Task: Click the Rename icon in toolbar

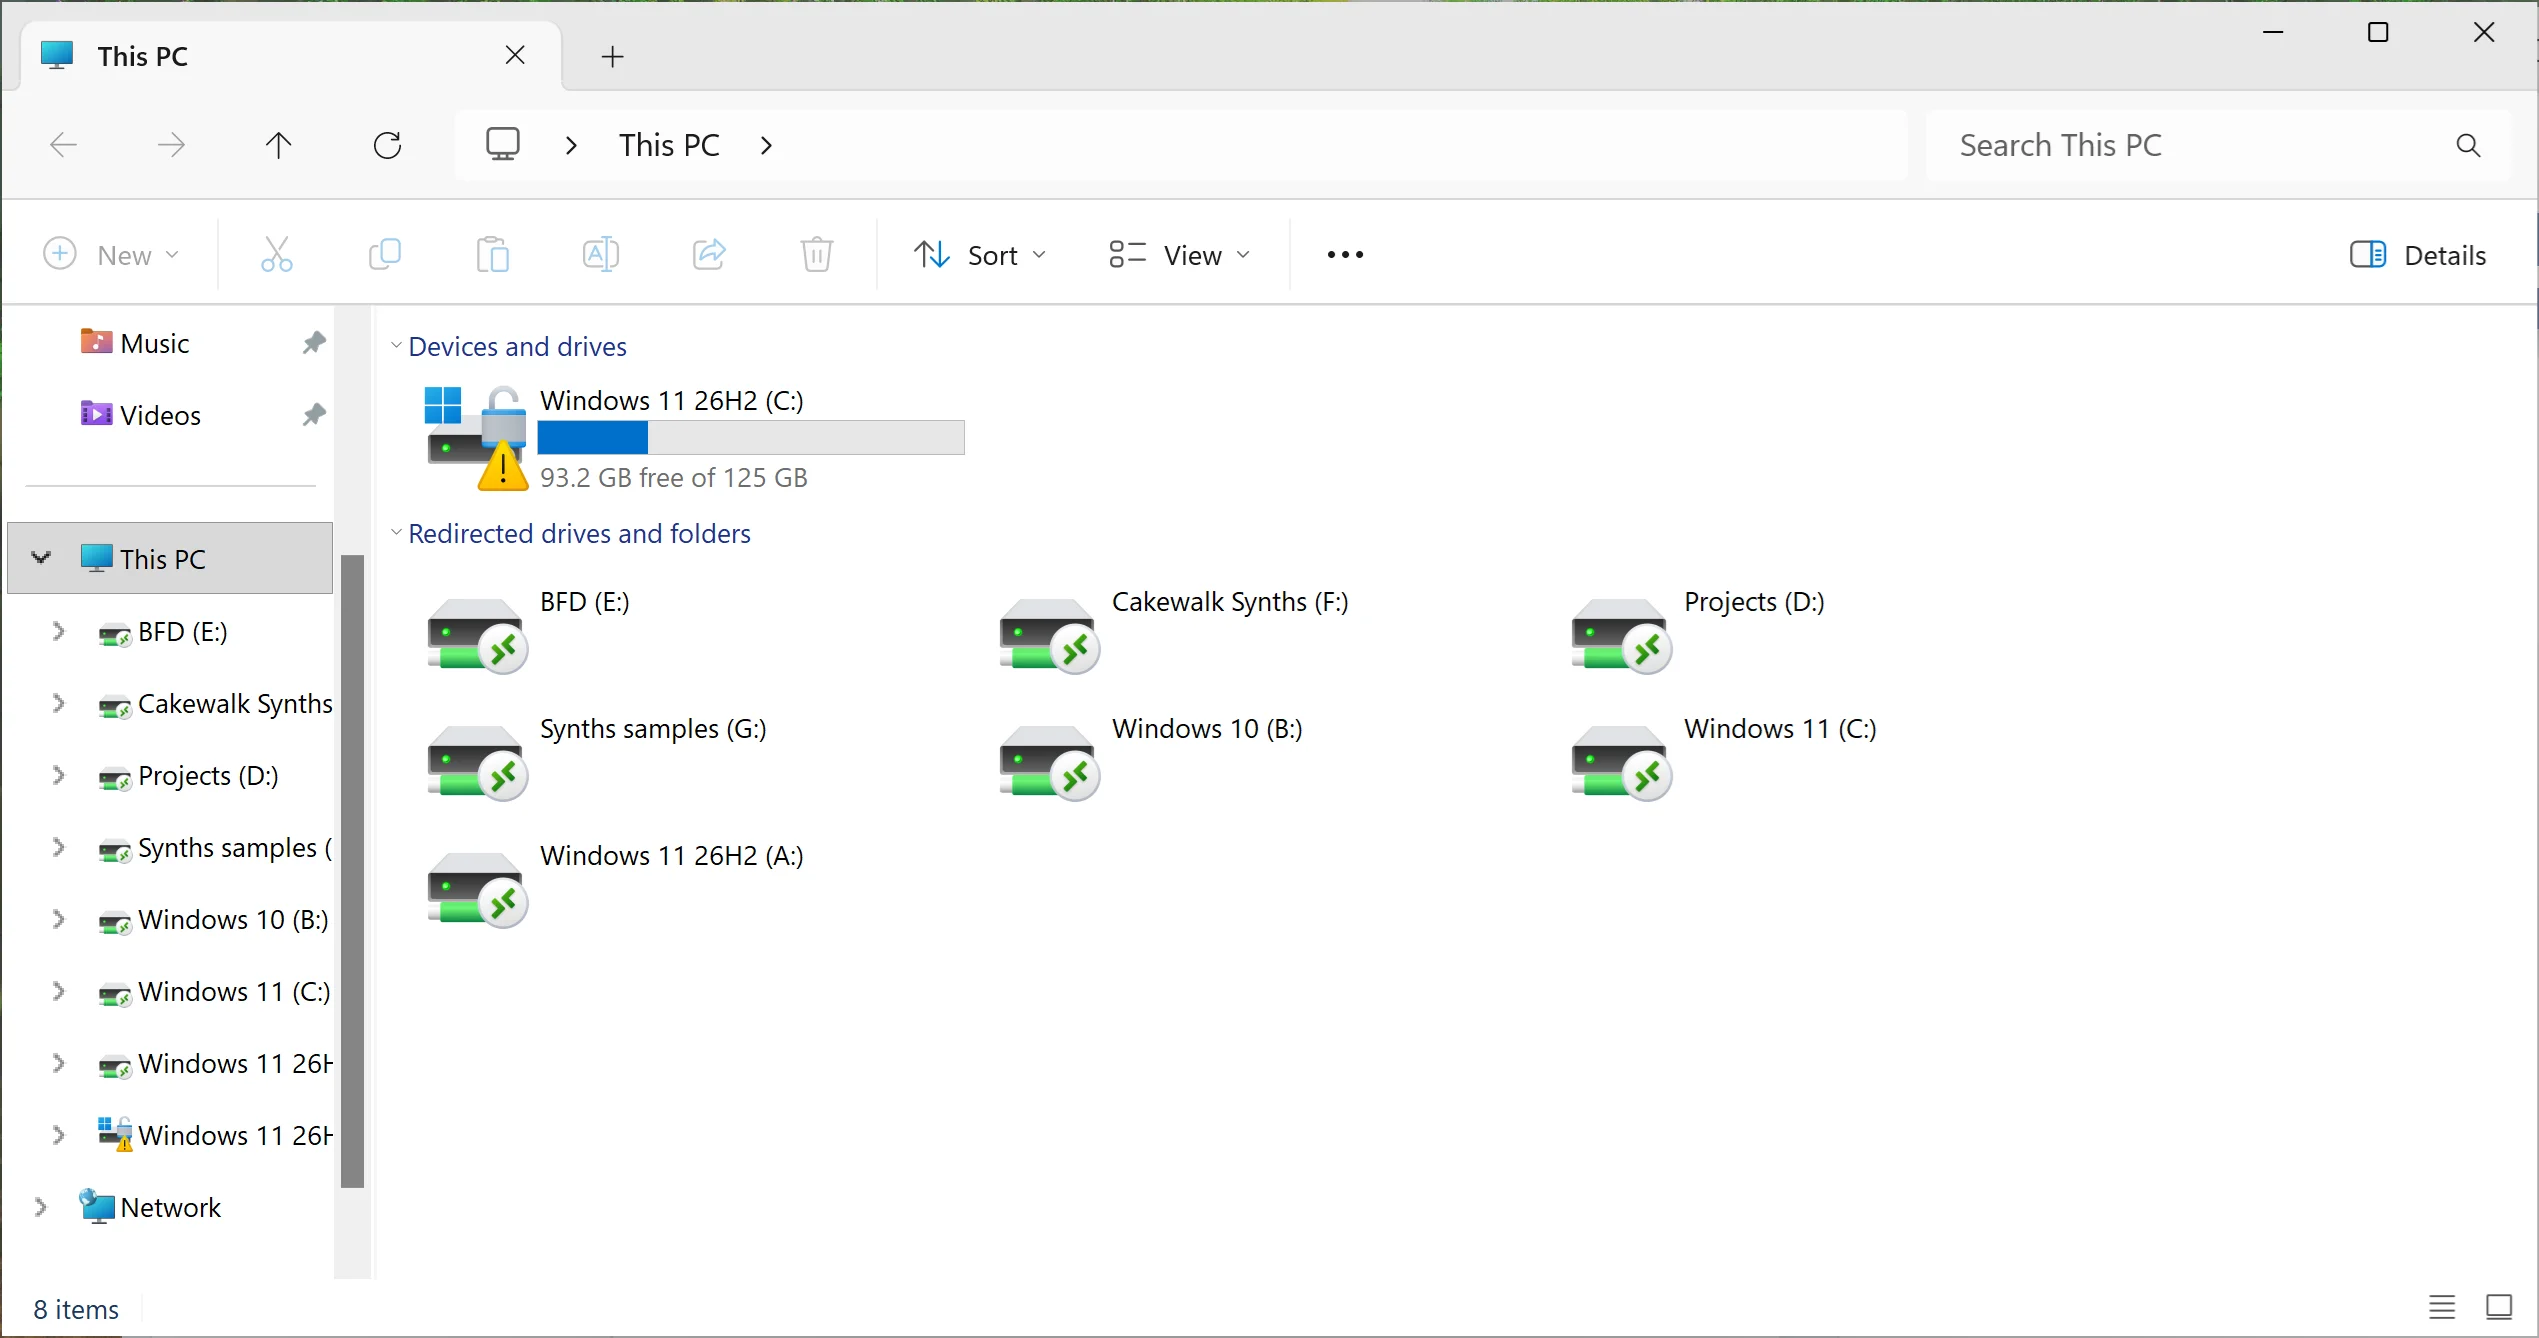Action: [601, 255]
